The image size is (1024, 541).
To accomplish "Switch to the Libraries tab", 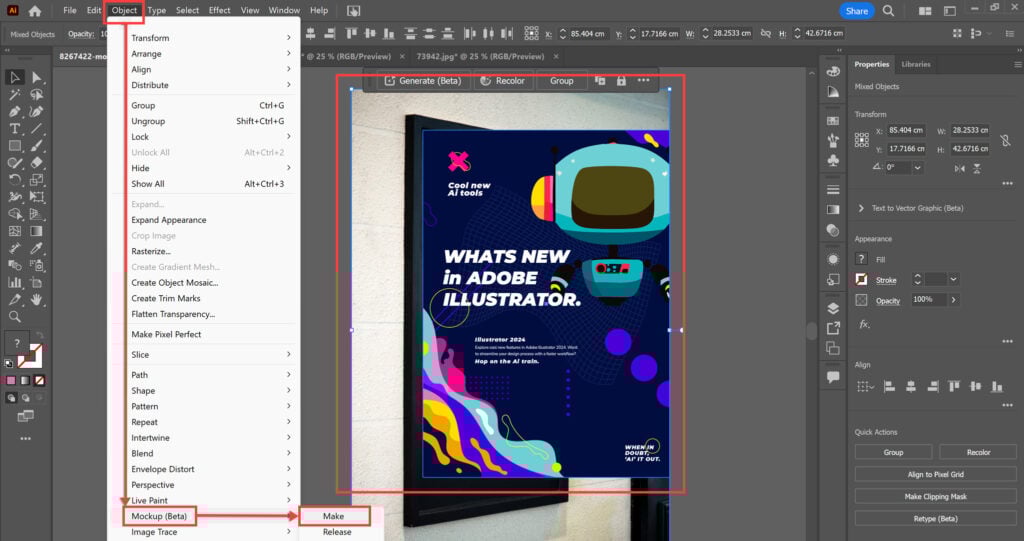I will pos(916,64).
